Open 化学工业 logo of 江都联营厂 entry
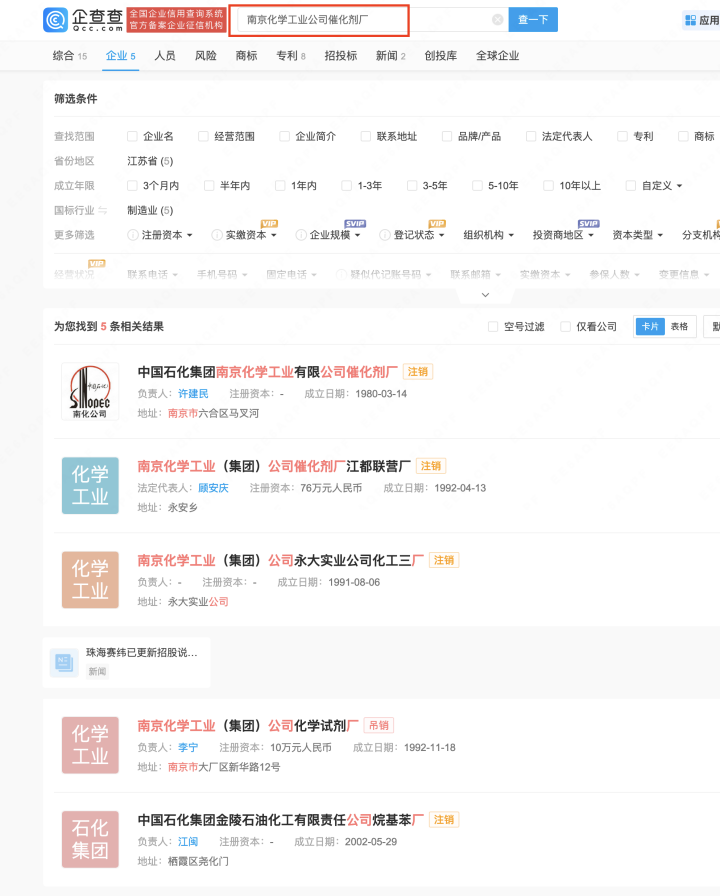 90,486
